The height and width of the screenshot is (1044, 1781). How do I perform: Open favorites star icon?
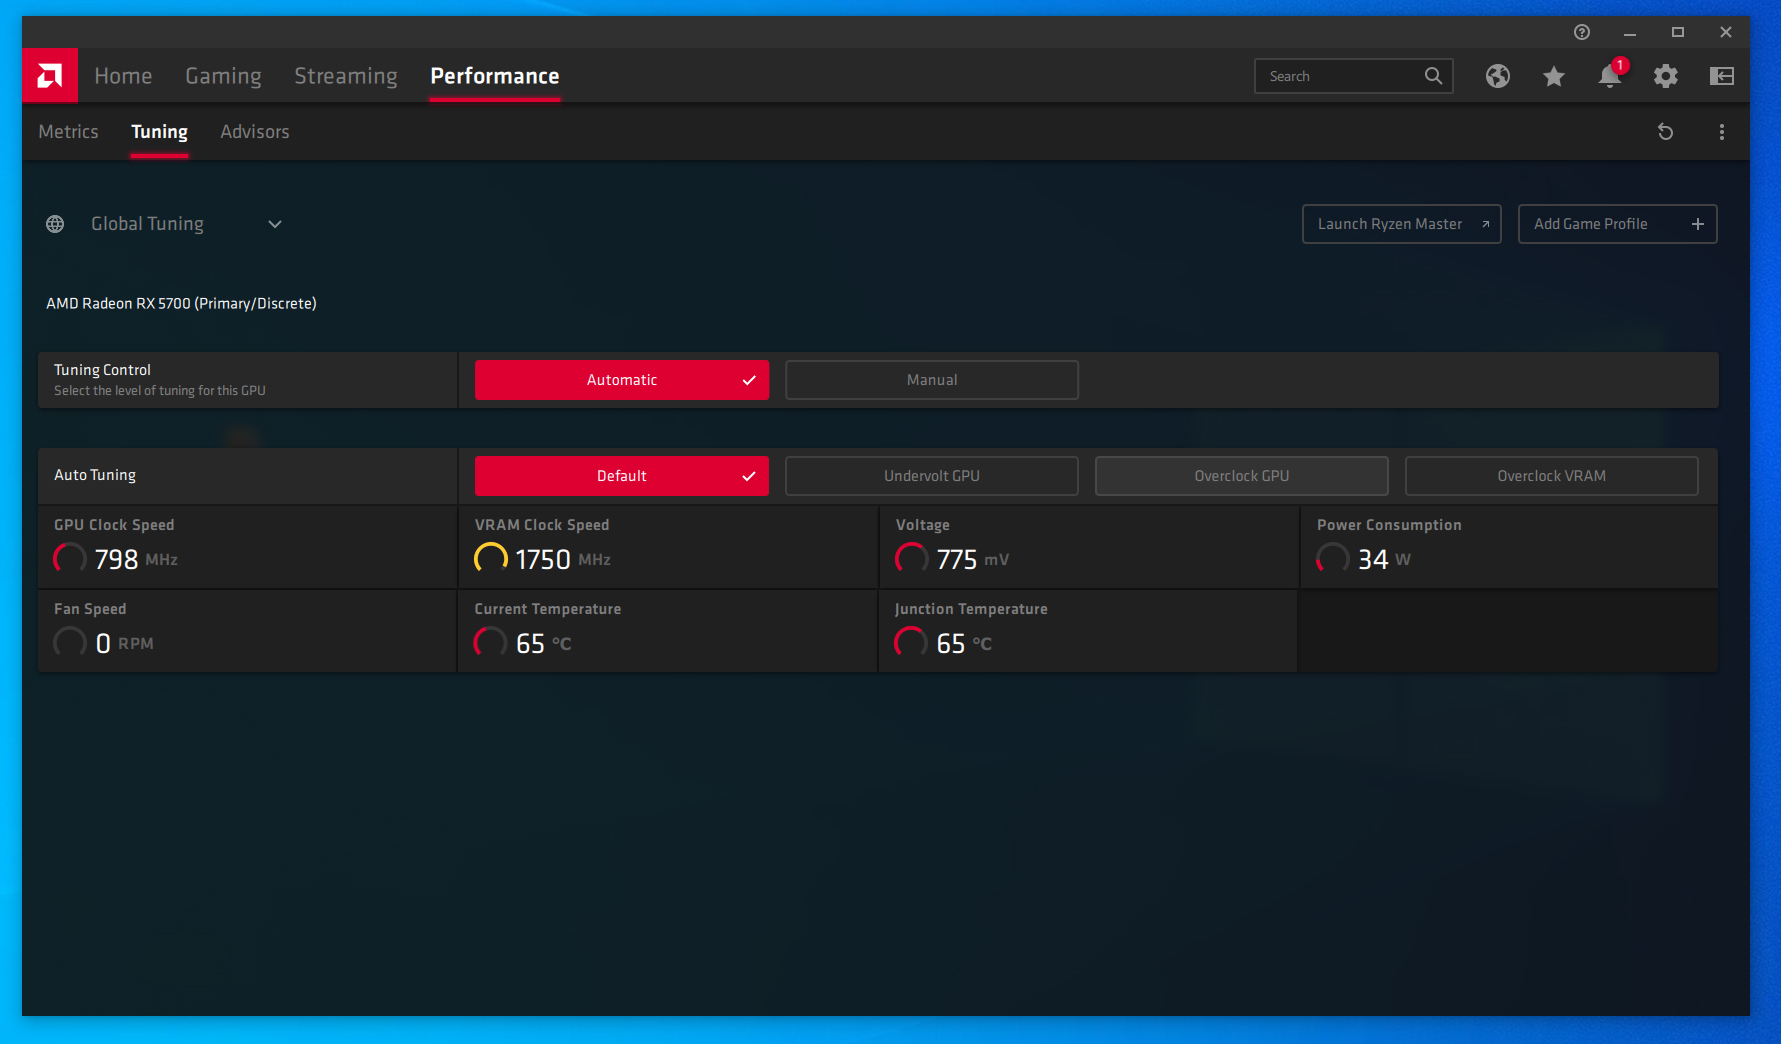pyautogui.click(x=1553, y=76)
